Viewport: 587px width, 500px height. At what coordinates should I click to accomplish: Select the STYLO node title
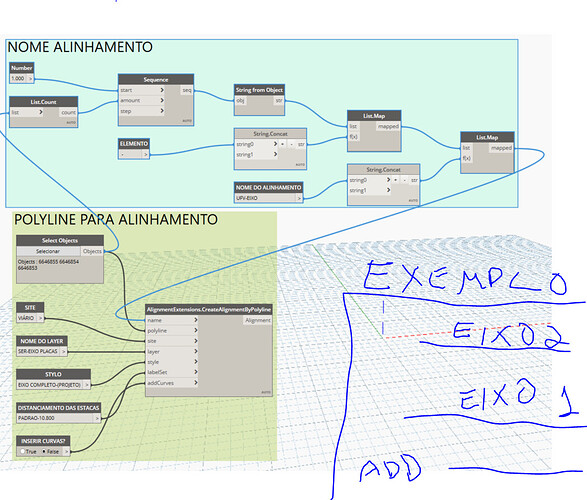point(53,374)
